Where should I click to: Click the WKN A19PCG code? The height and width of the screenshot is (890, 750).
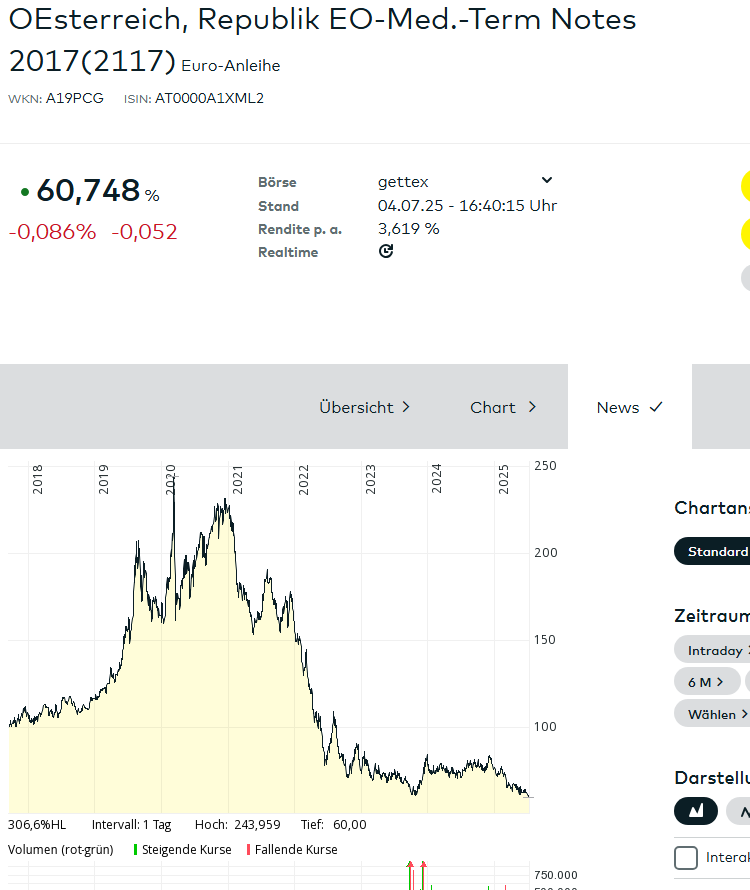pos(74,98)
